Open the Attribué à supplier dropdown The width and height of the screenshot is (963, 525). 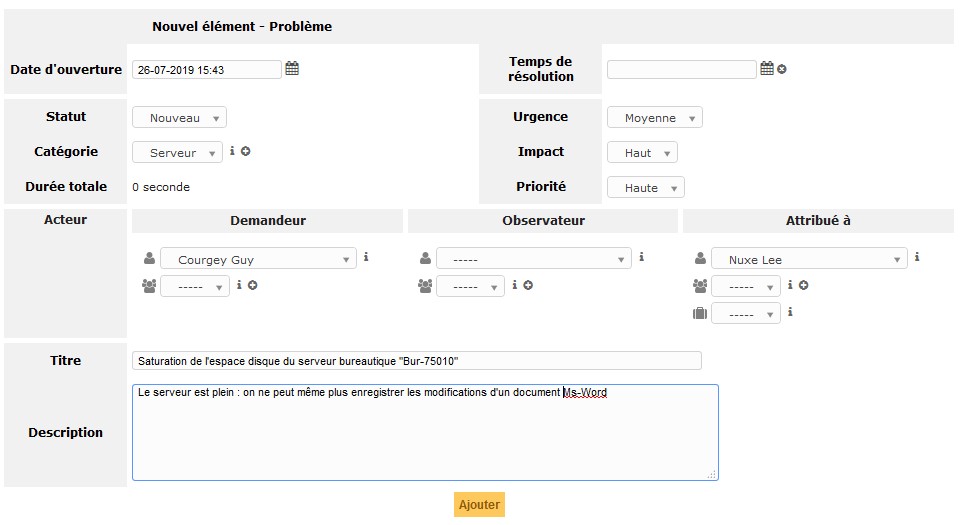(x=746, y=313)
